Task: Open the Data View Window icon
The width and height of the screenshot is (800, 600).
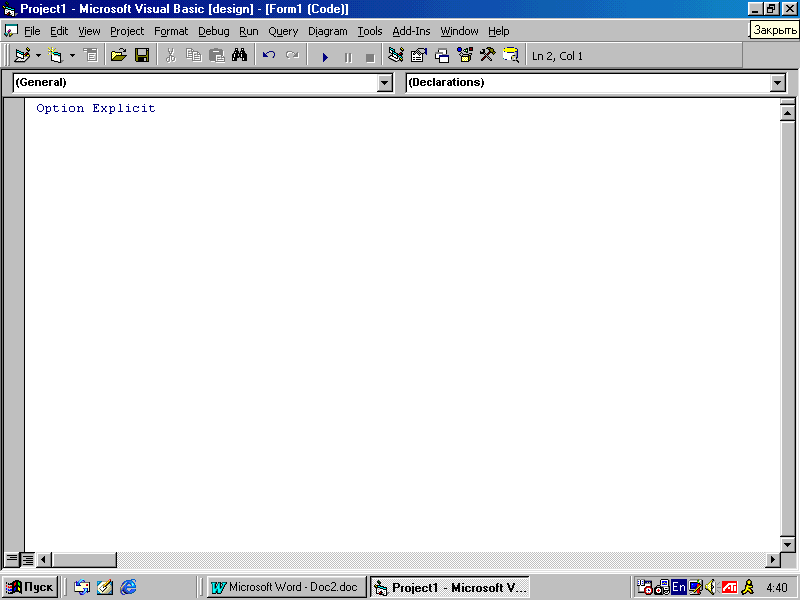Action: (511, 55)
